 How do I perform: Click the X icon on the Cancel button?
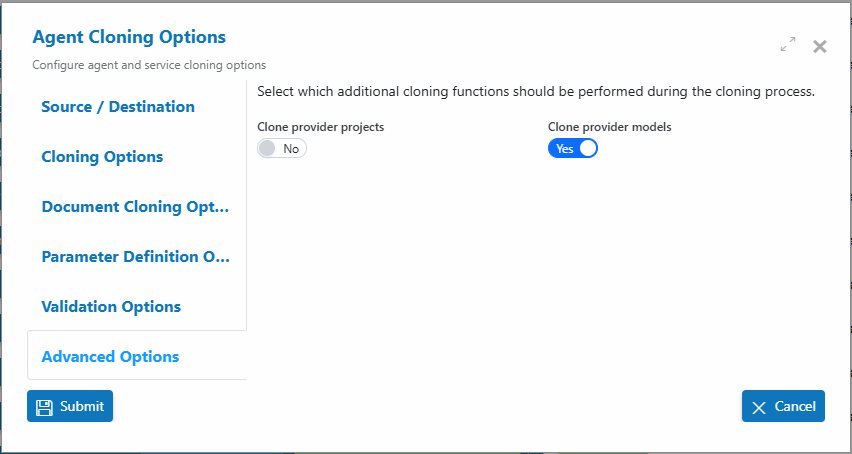point(759,408)
